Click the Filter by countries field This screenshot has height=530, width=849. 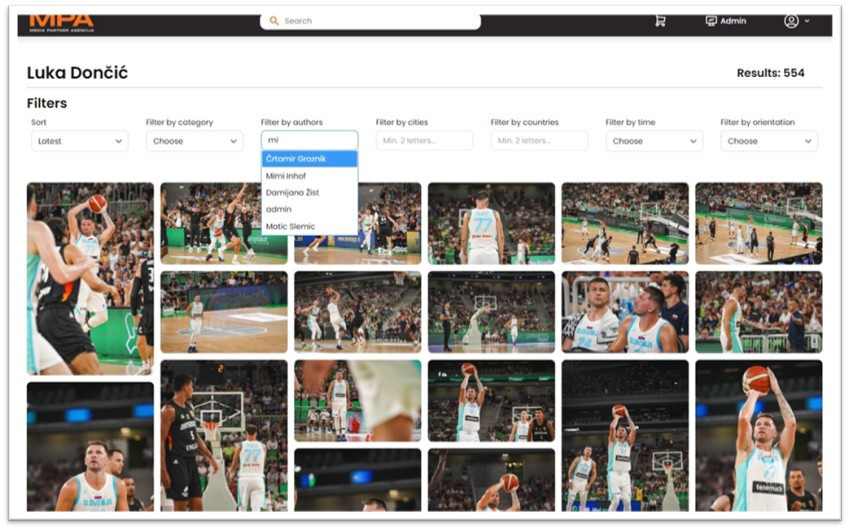[539, 140]
